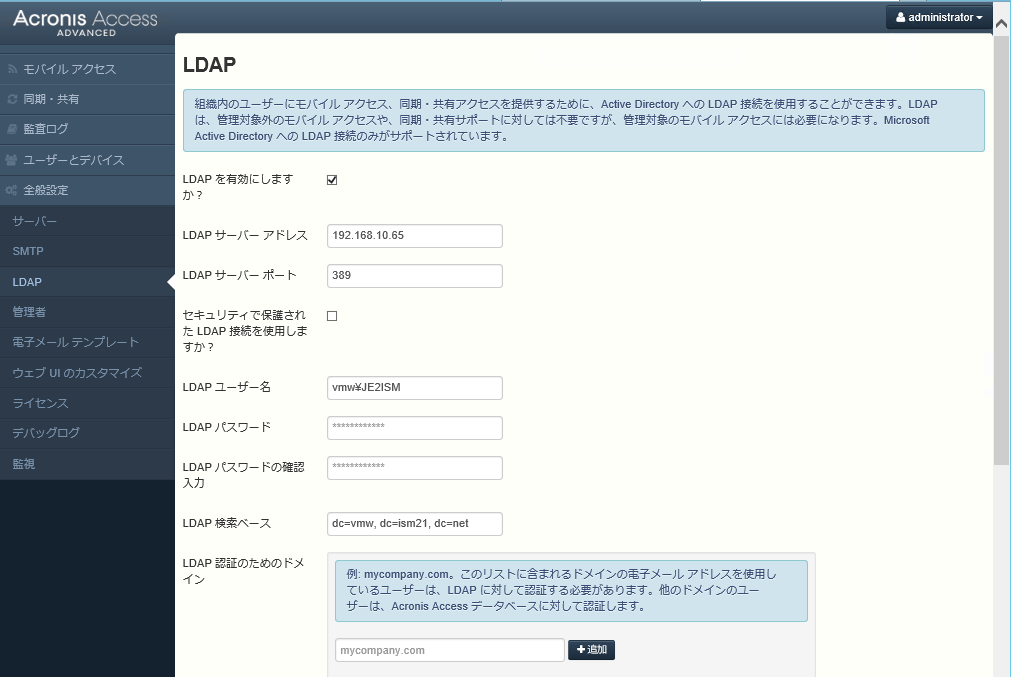
Task: Click the Acronis Access Advanced logo
Action: coord(85,23)
